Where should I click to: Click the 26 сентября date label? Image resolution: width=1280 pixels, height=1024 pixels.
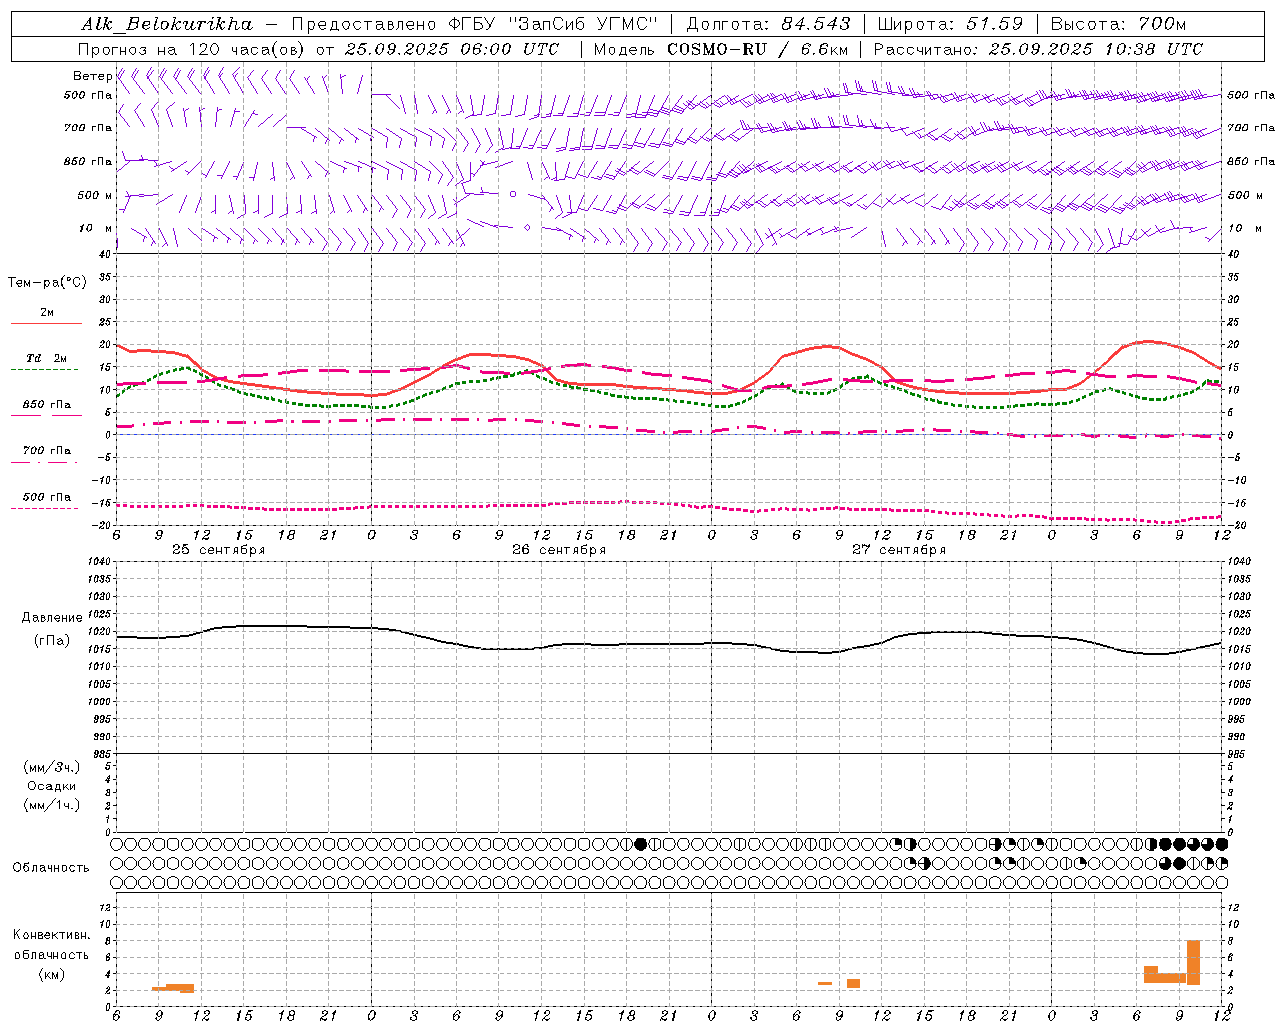[559, 550]
